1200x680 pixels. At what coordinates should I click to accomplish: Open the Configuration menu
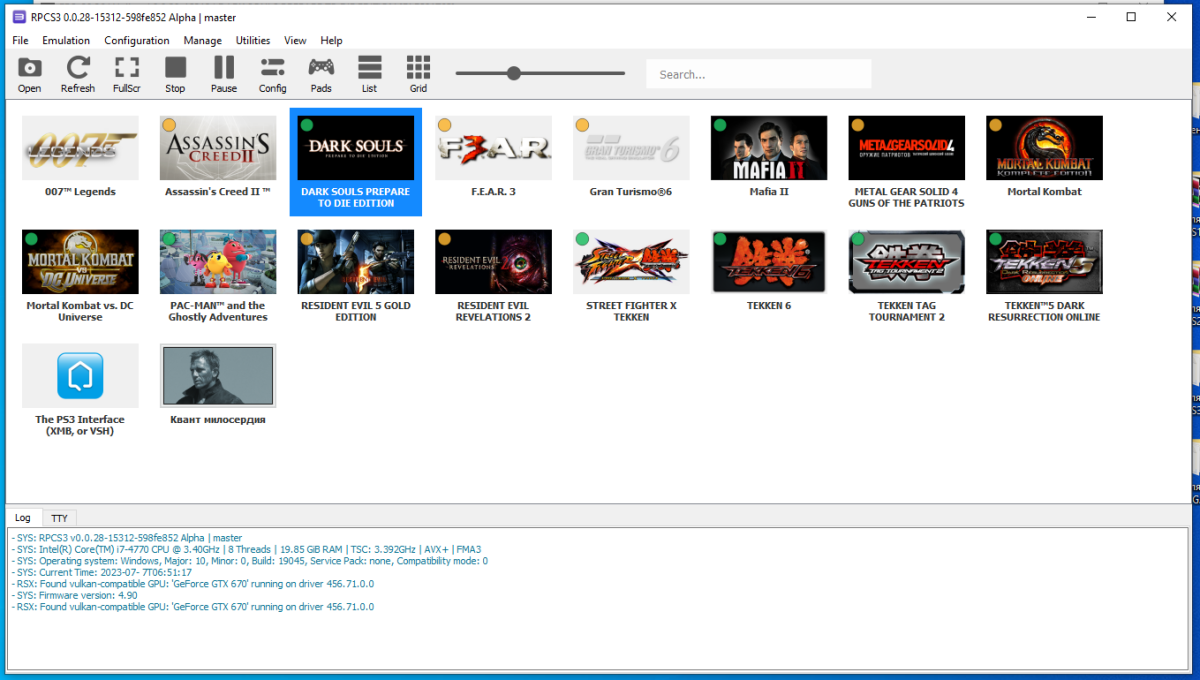(137, 41)
